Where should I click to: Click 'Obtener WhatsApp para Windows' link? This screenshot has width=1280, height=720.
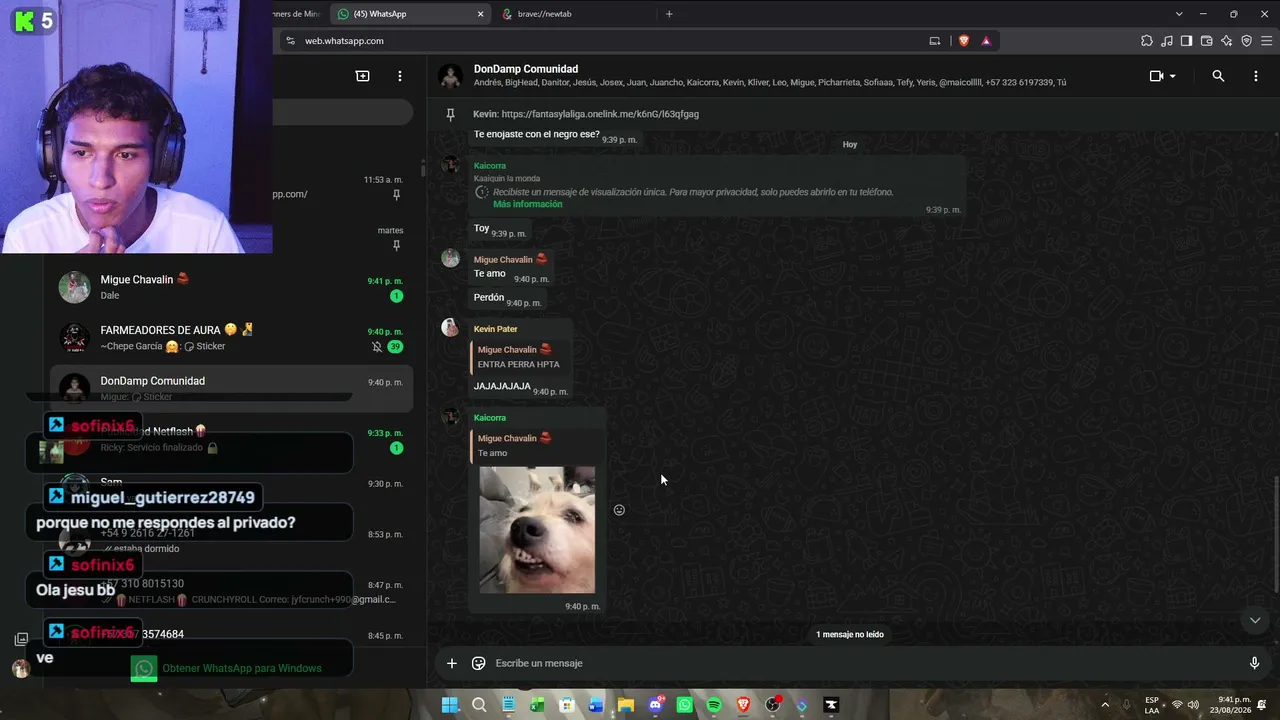click(242, 668)
